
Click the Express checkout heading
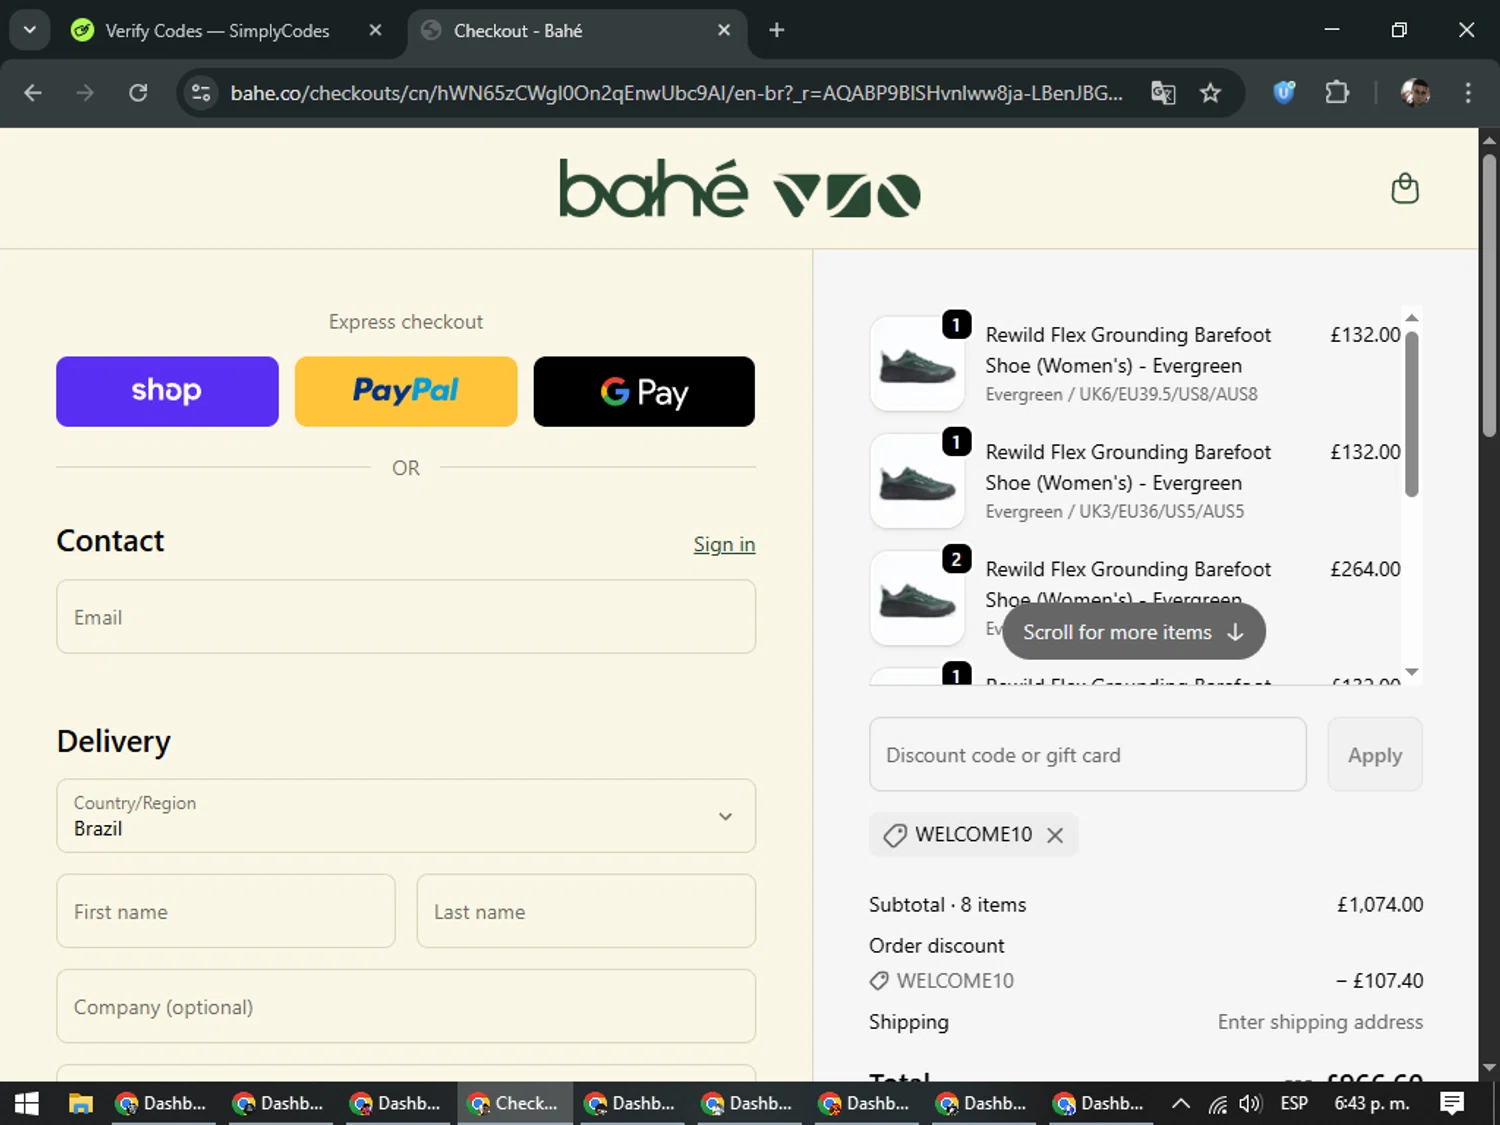406,322
